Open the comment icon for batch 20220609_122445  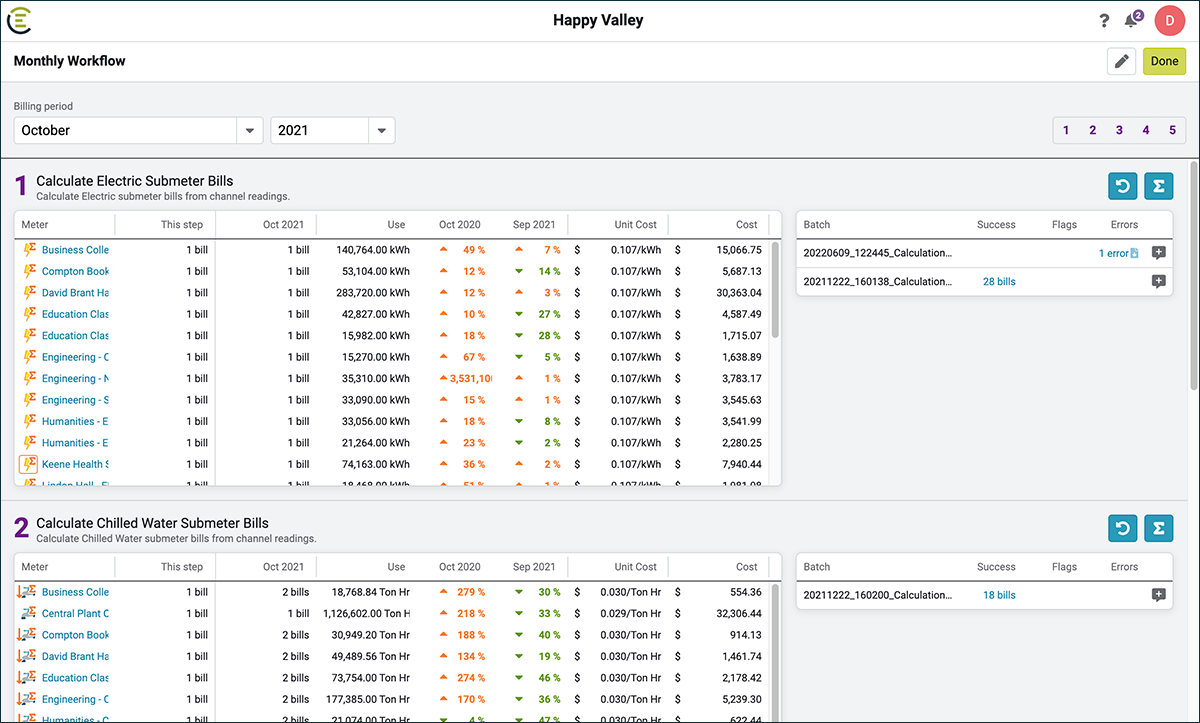1158,254
